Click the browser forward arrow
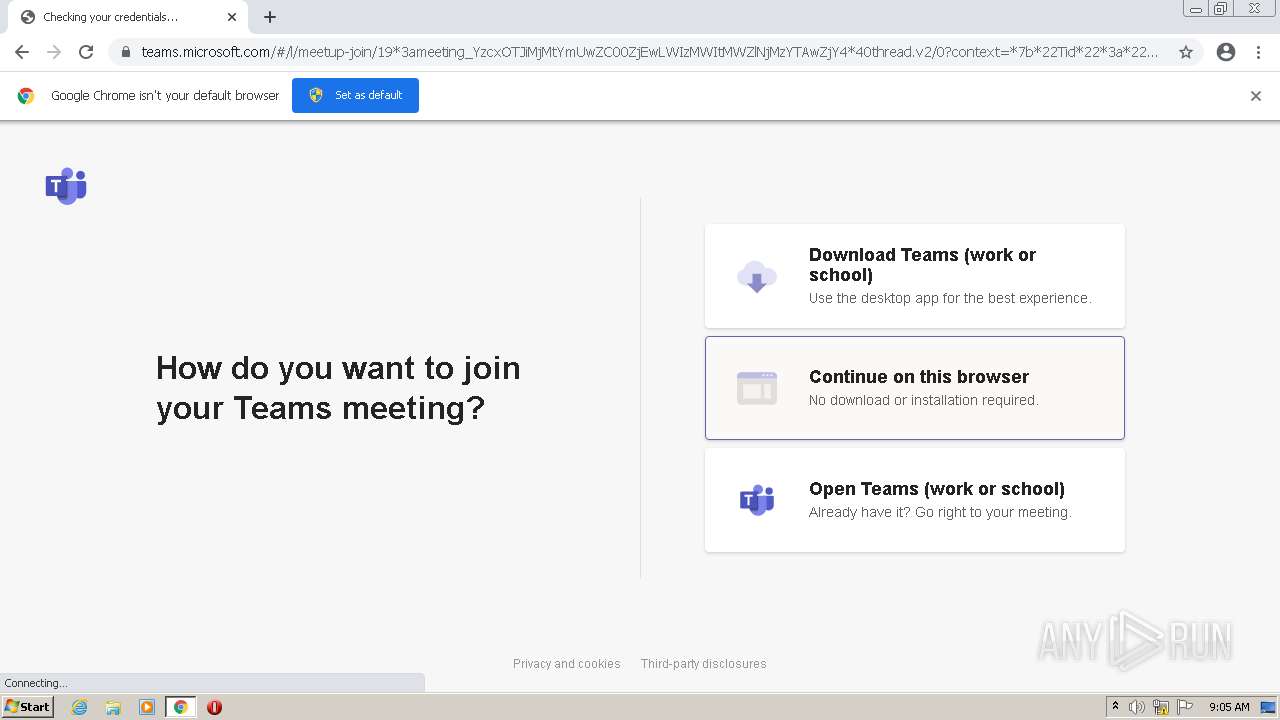Screen dimensions: 1280x720 pyautogui.click(x=54, y=52)
